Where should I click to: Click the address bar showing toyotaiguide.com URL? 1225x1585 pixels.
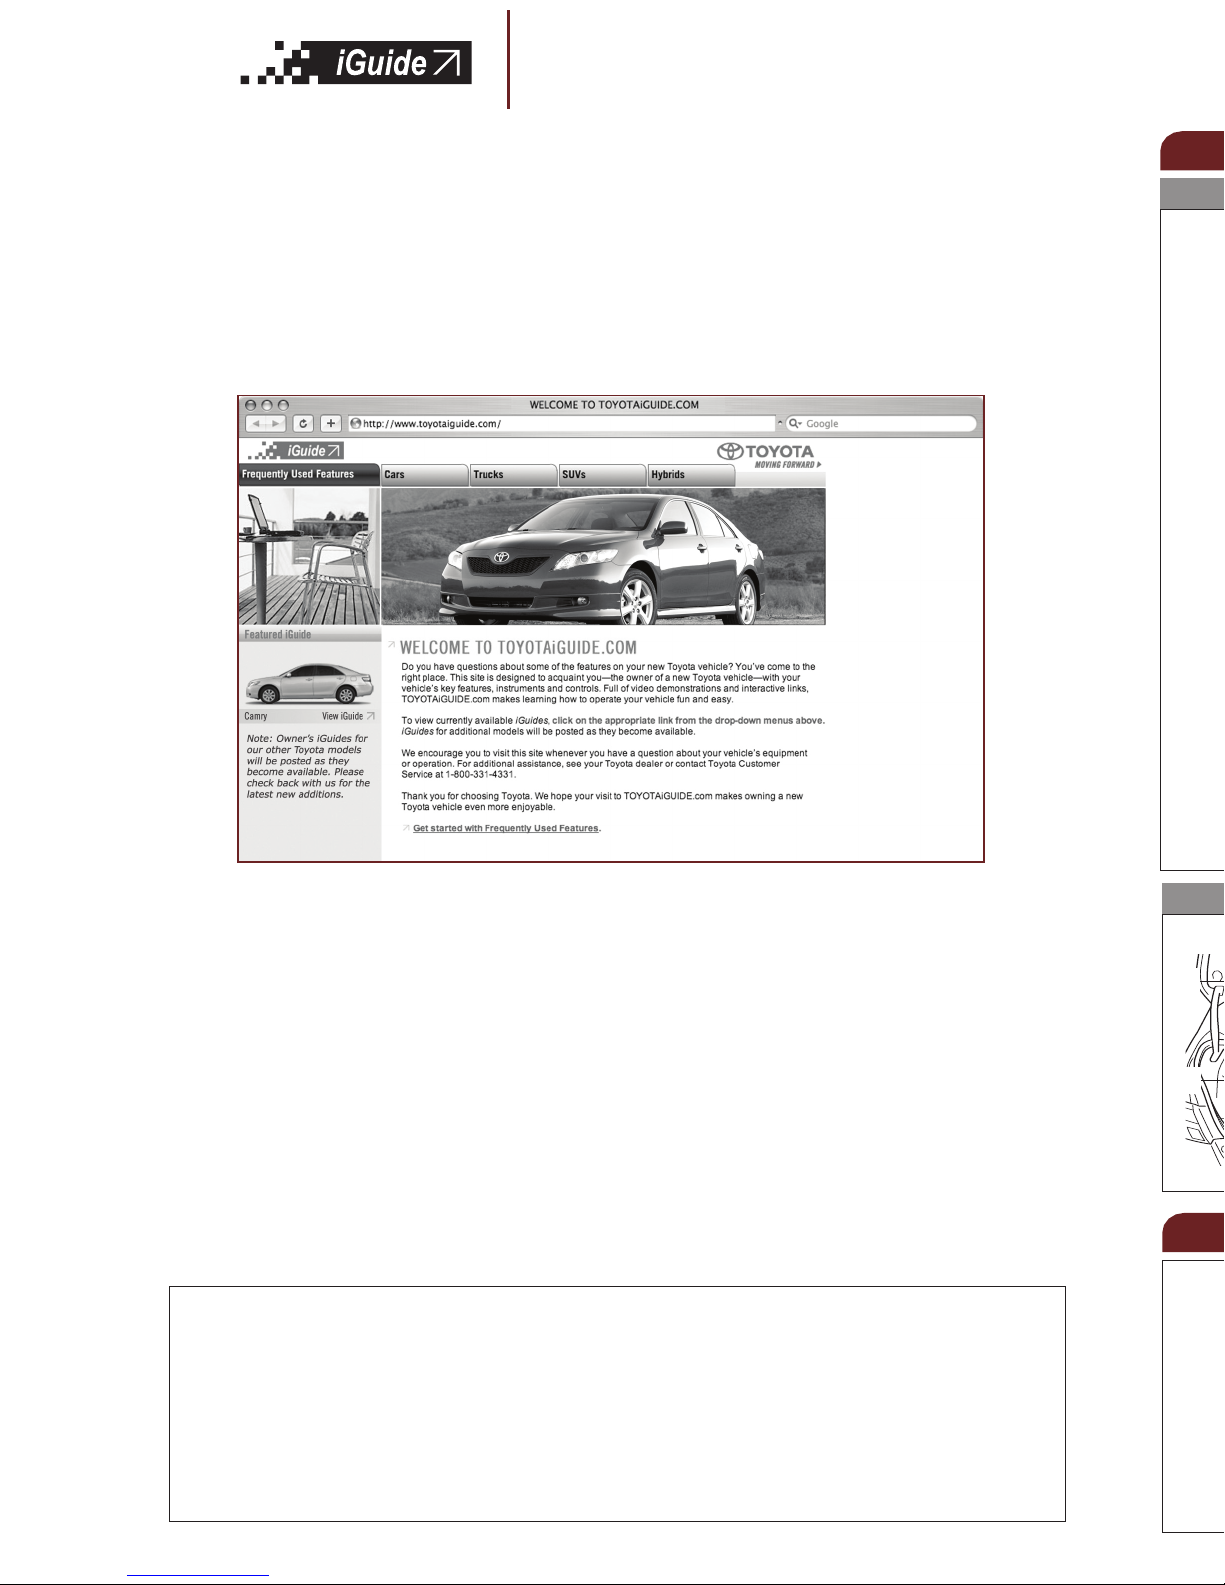coord(562,424)
